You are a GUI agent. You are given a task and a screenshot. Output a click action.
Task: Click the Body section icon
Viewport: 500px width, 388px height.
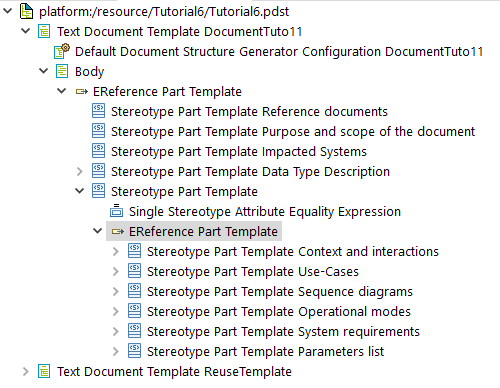point(62,71)
